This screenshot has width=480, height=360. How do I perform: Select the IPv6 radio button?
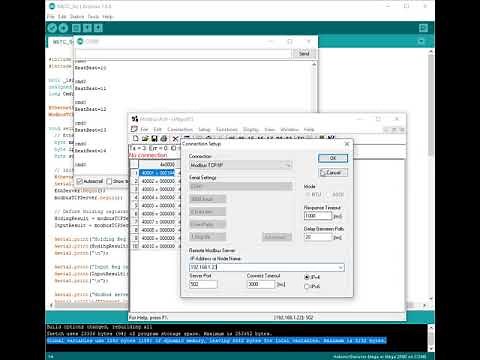307,287
